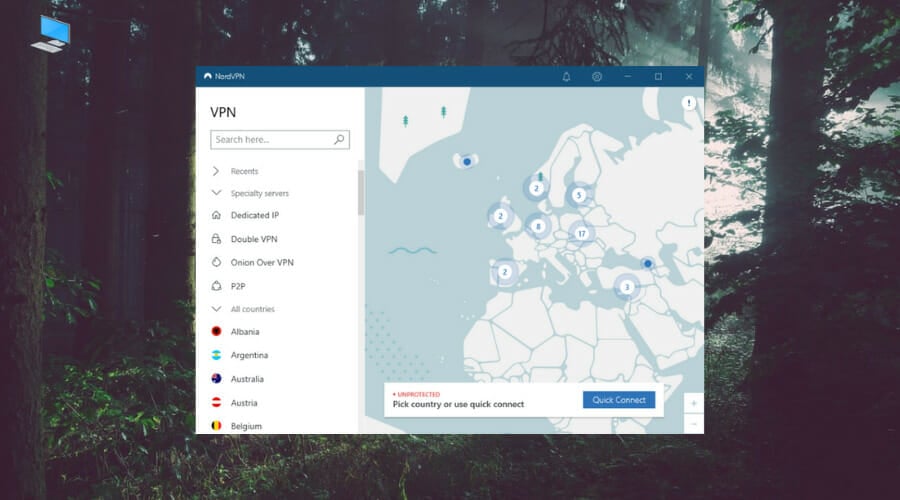Click the All countries label
The image size is (900, 500).
coord(253,309)
